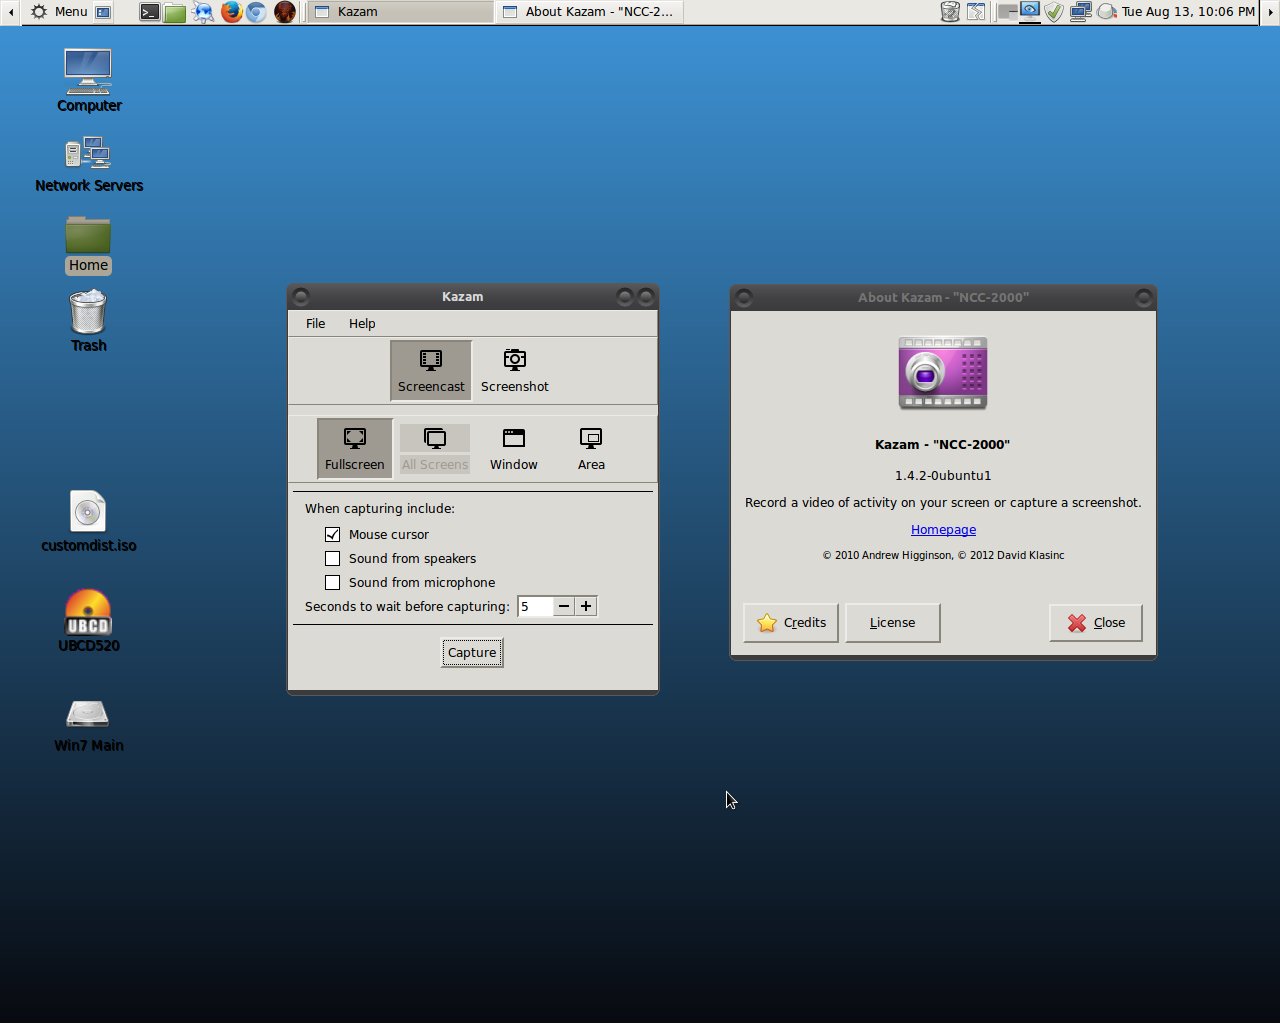The image size is (1280, 1024).
Task: Select the Screencast mode icon
Action: point(430,369)
